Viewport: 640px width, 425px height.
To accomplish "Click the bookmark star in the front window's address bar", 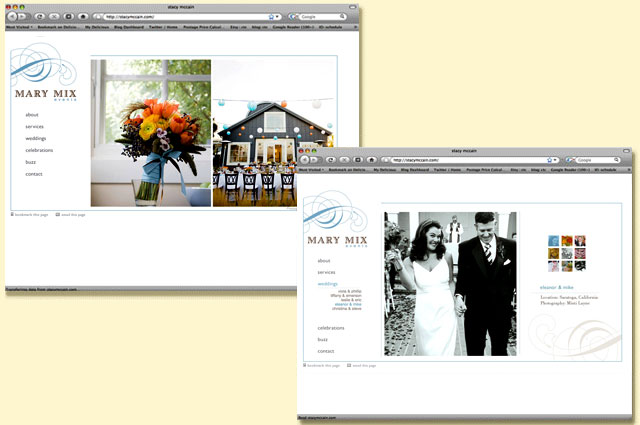I will [549, 160].
